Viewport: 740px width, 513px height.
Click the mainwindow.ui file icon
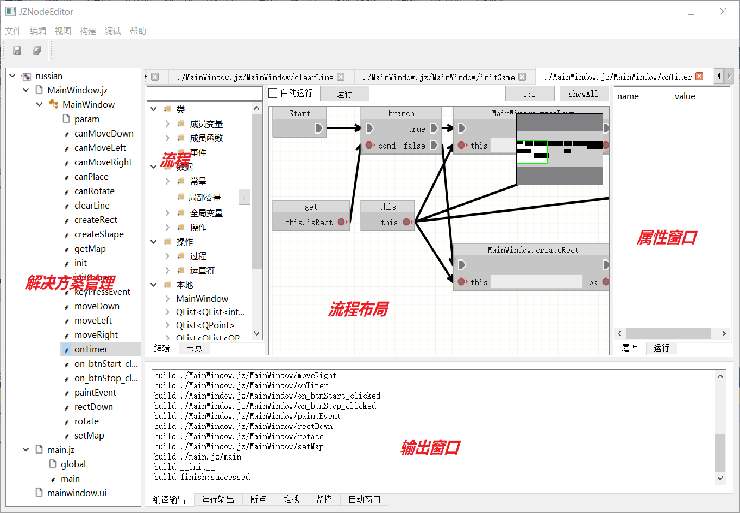(40, 492)
